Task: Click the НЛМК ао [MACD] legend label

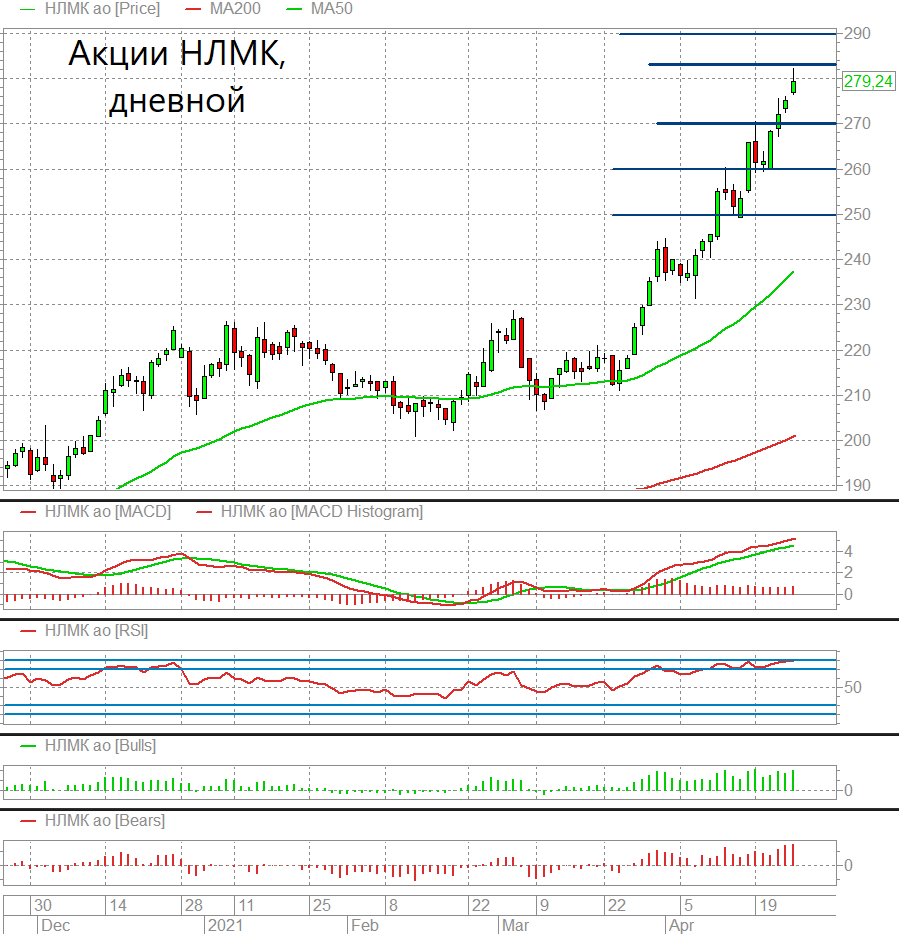Action: point(108,512)
